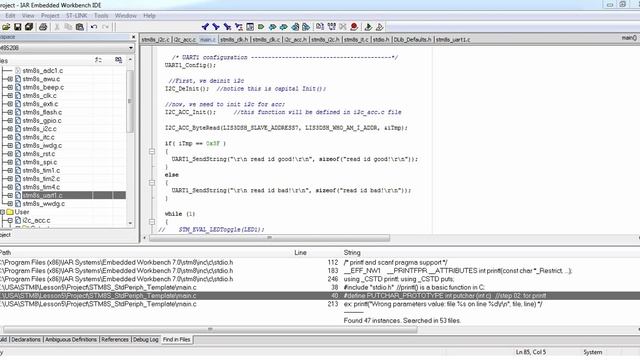This screenshot has height=360, width=640.
Task: Select stm8s_spi.c in the workspace tree
Action: [x=40, y=162]
